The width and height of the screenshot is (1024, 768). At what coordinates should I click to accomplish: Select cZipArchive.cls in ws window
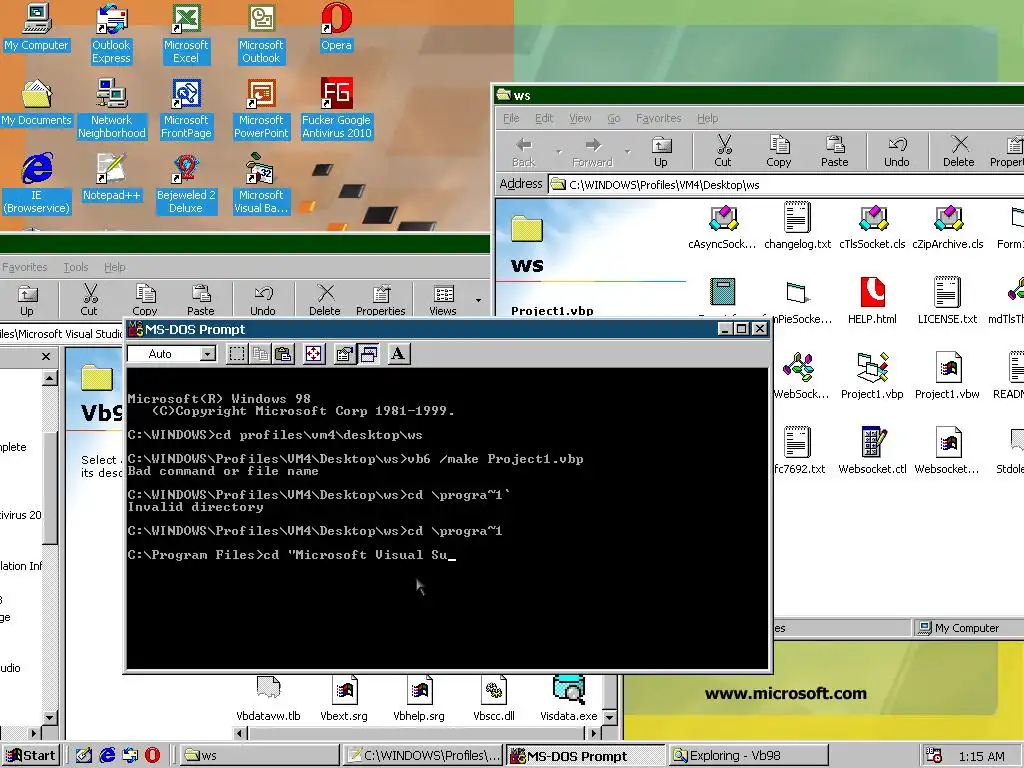pyautogui.click(x=948, y=227)
